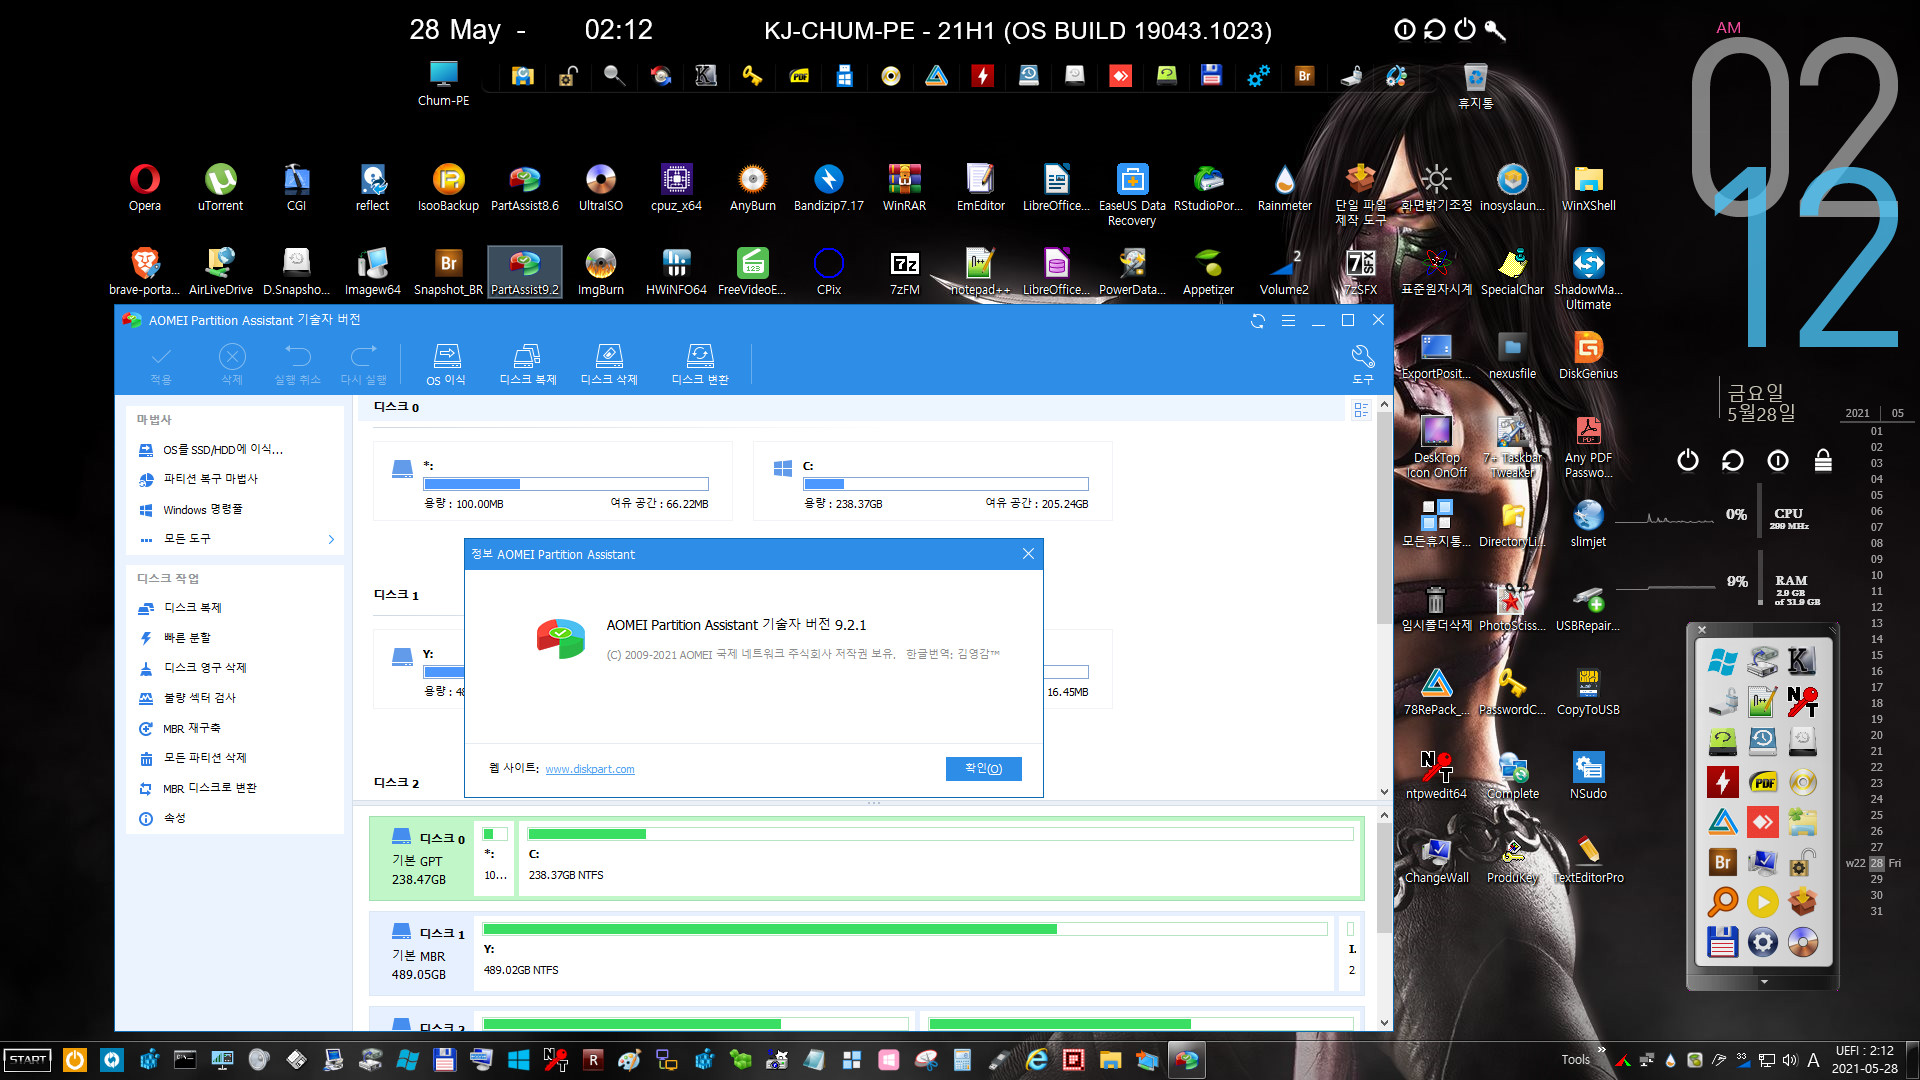Image resolution: width=1920 pixels, height=1080 pixels.
Task: Open the uTorrent desktop icon
Action: coord(220,187)
